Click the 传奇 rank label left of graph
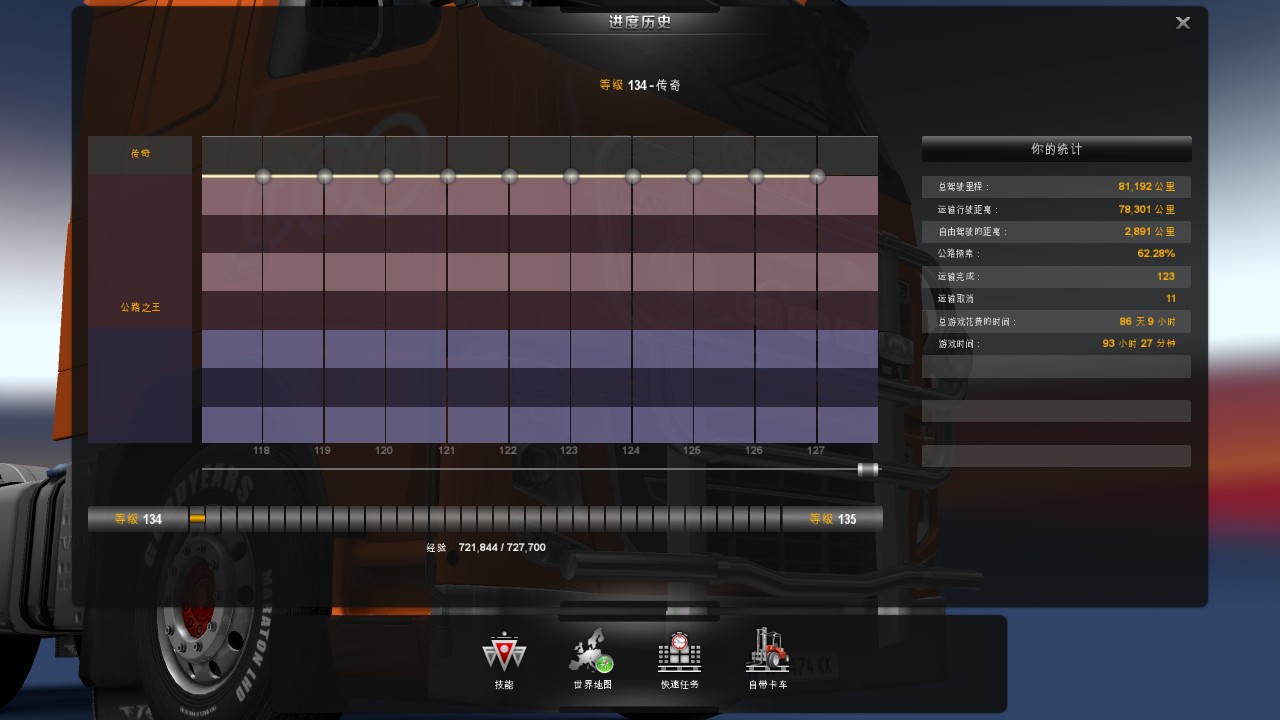The height and width of the screenshot is (720, 1280). (140, 154)
